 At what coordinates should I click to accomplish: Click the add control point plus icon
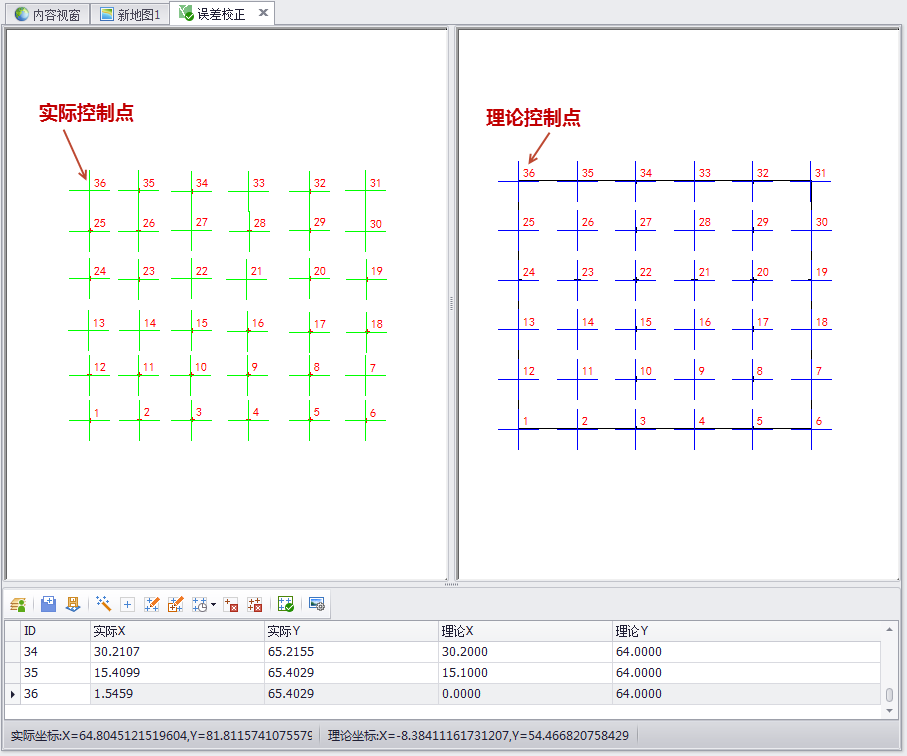click(x=127, y=604)
